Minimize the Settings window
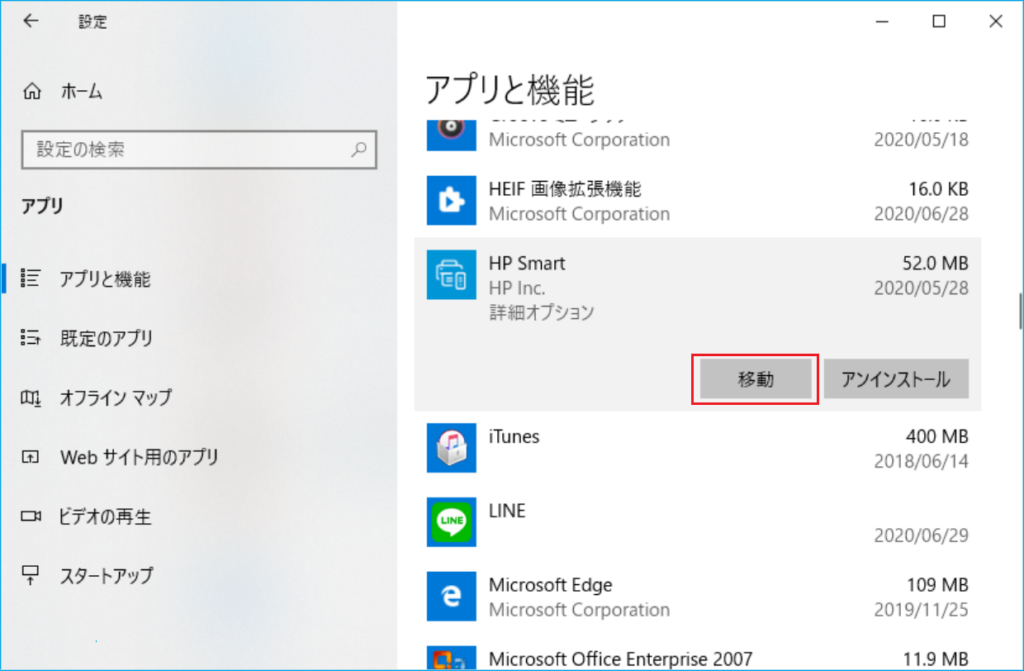The width and height of the screenshot is (1024, 671). point(882,22)
